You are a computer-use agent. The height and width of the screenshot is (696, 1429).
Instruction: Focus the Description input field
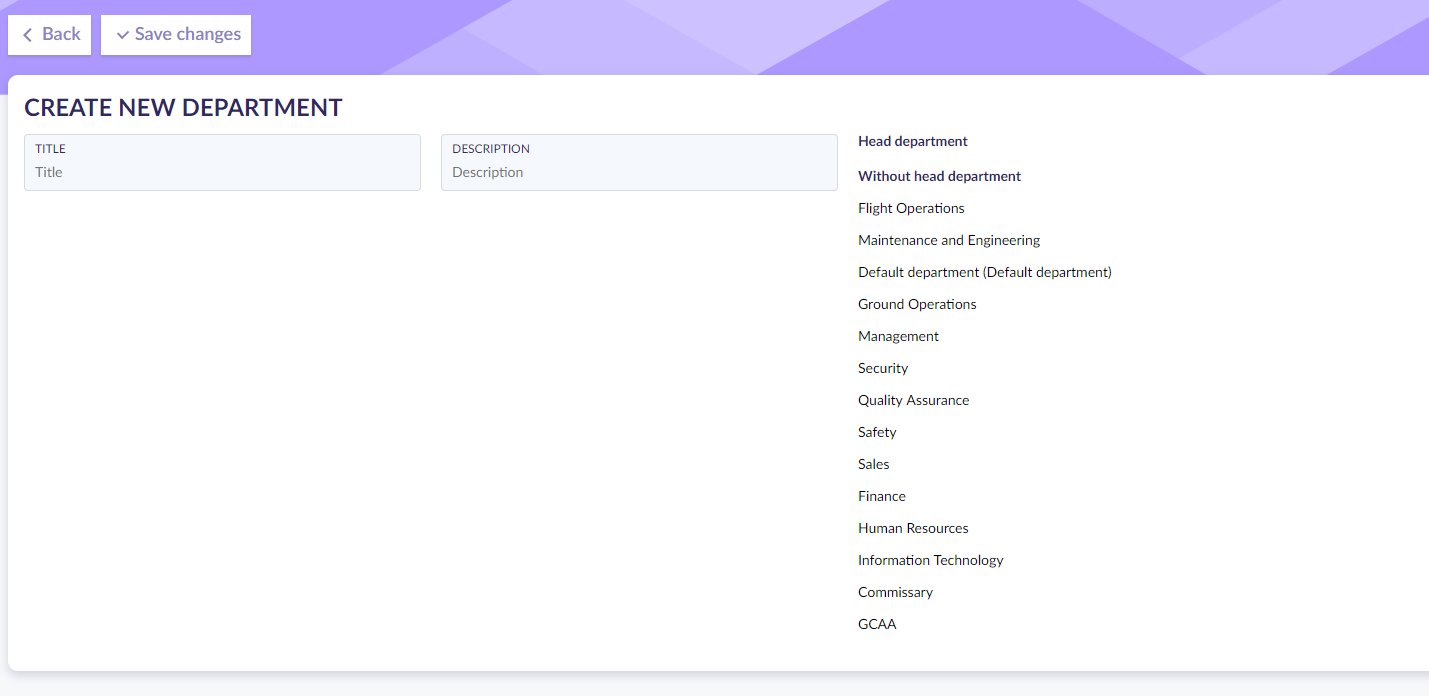(639, 172)
